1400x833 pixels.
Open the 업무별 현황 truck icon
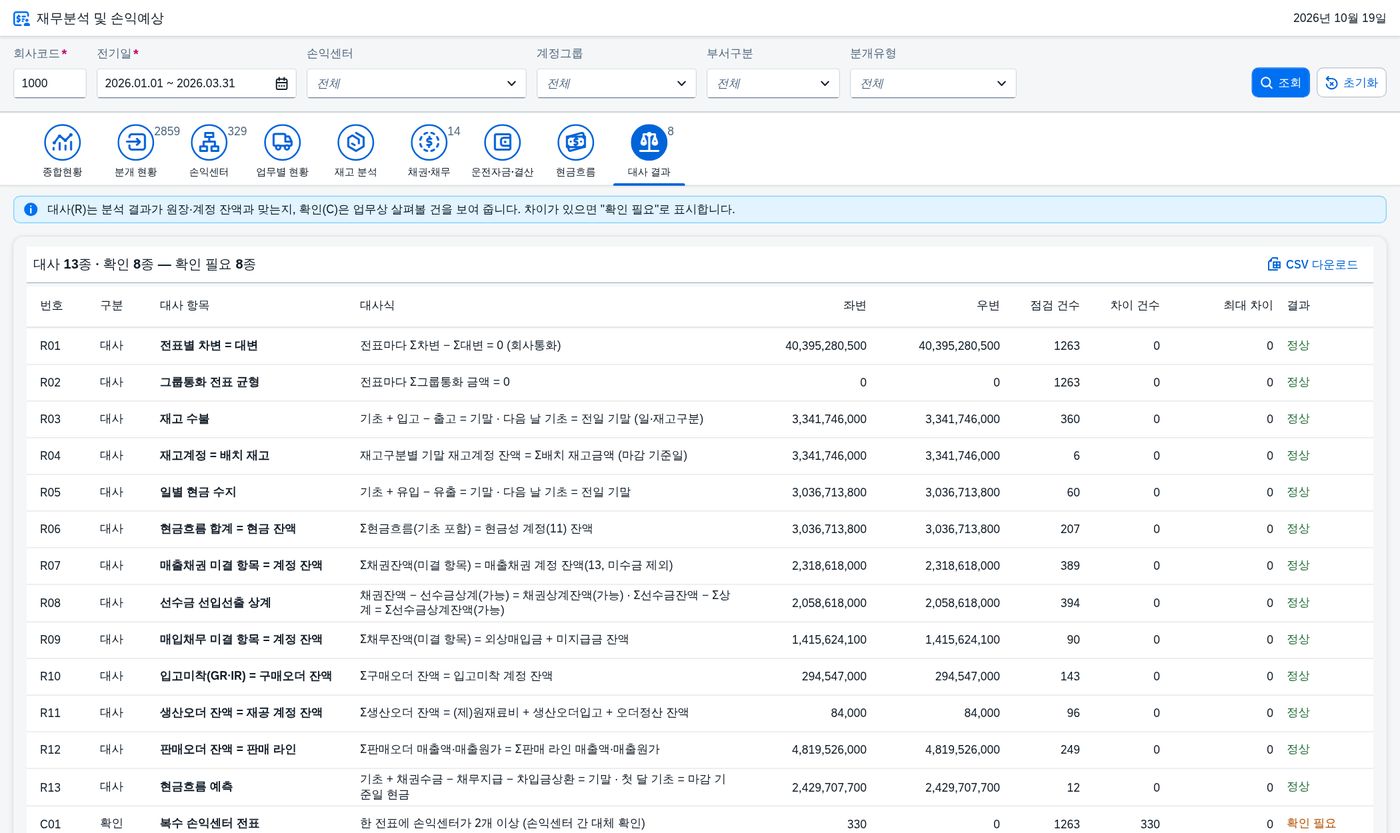click(x=282, y=142)
